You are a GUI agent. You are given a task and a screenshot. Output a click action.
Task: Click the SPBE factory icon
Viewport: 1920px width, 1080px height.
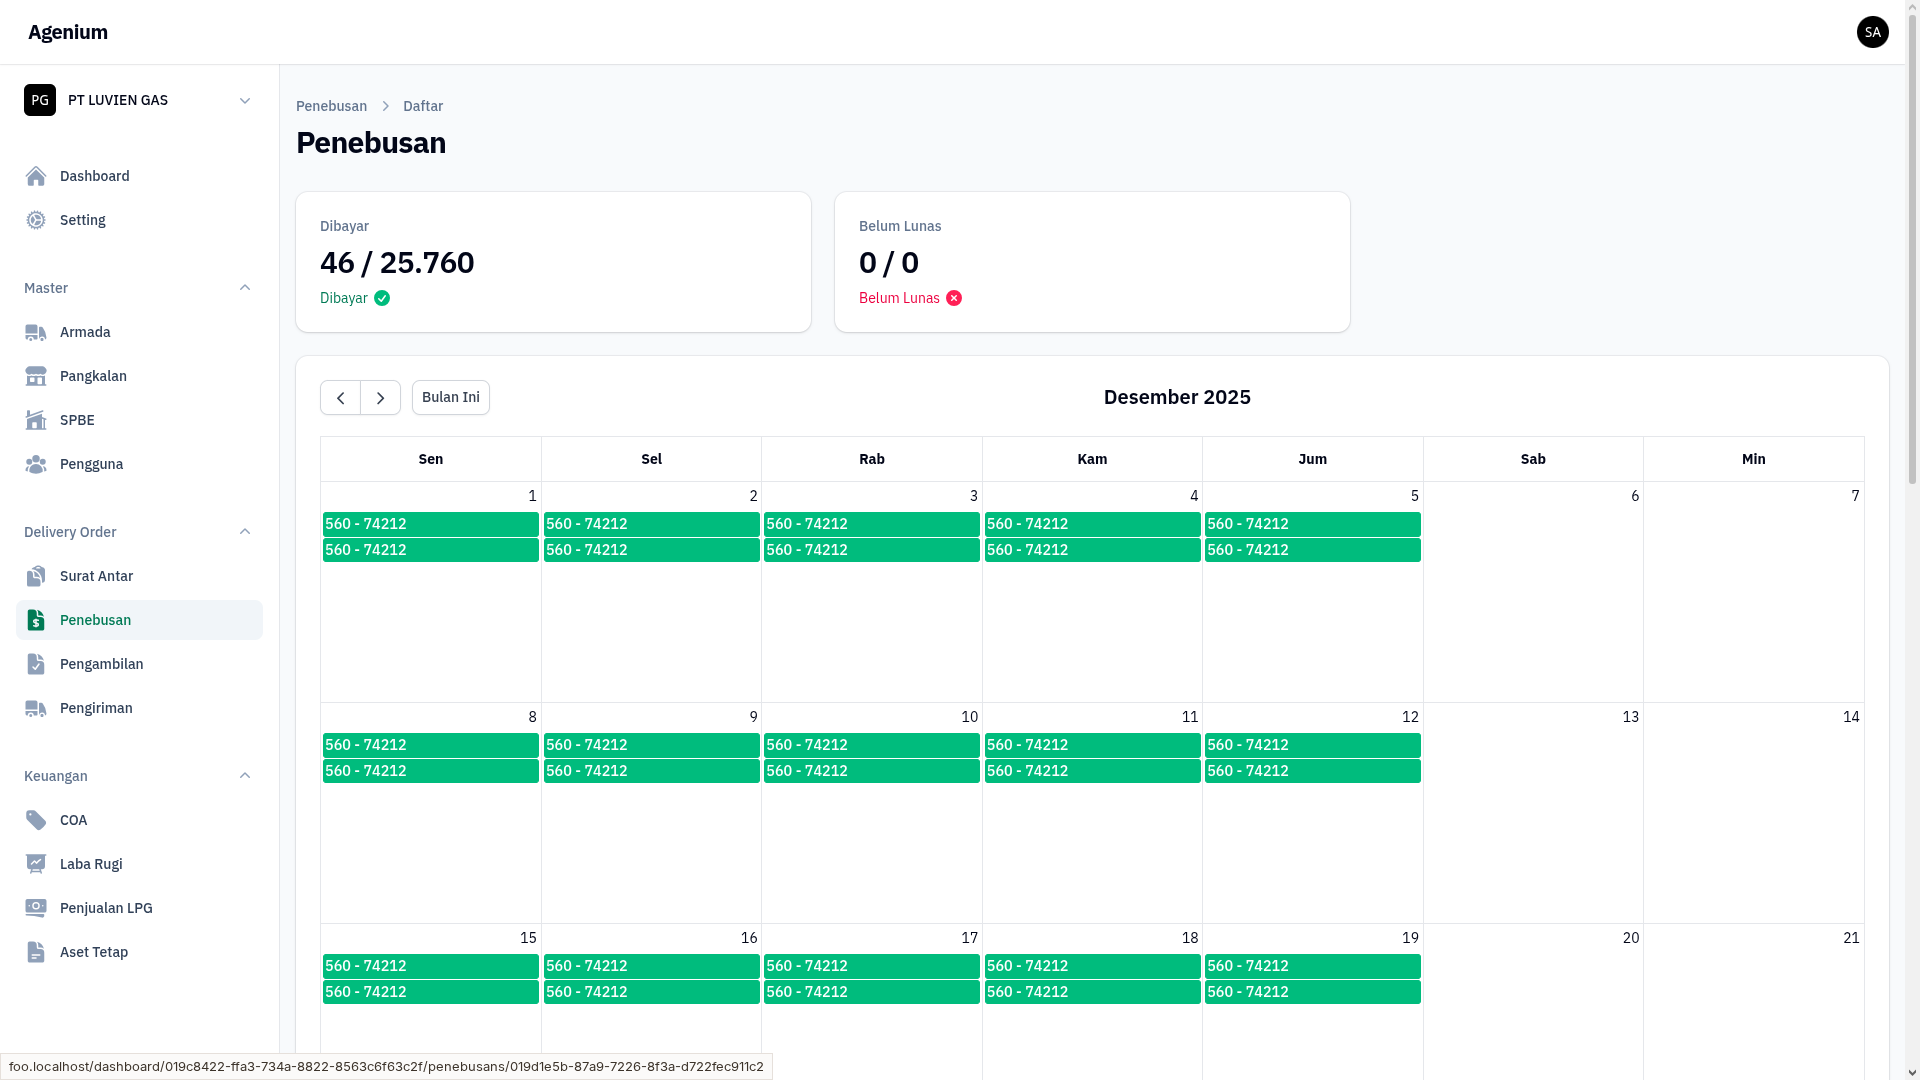pos(36,420)
